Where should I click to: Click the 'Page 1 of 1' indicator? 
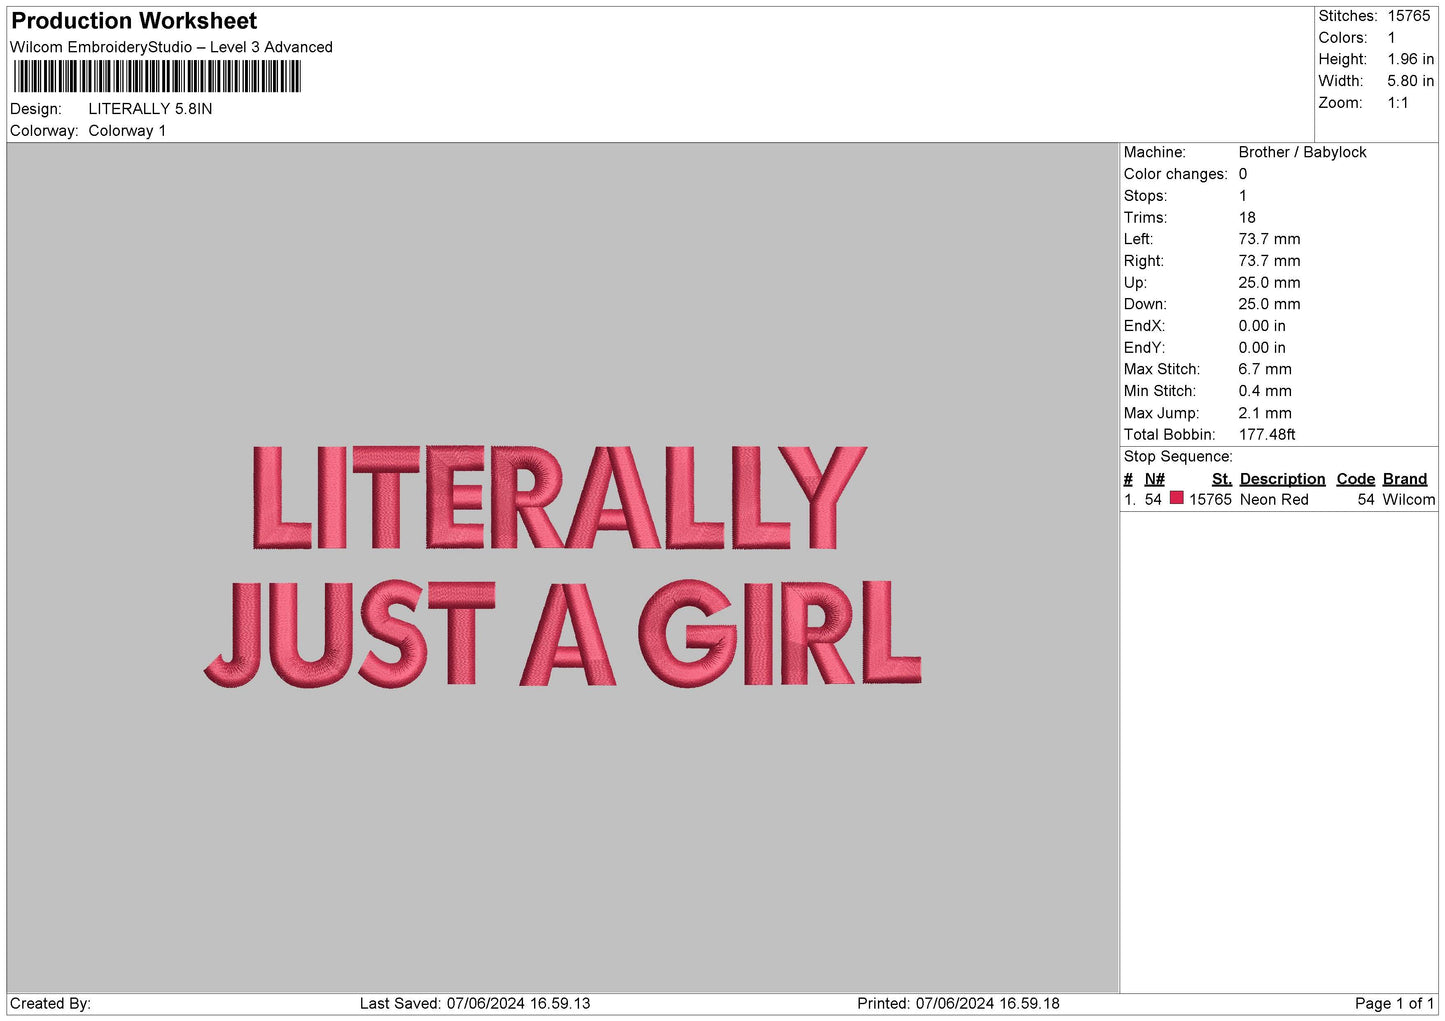(x=1394, y=1004)
